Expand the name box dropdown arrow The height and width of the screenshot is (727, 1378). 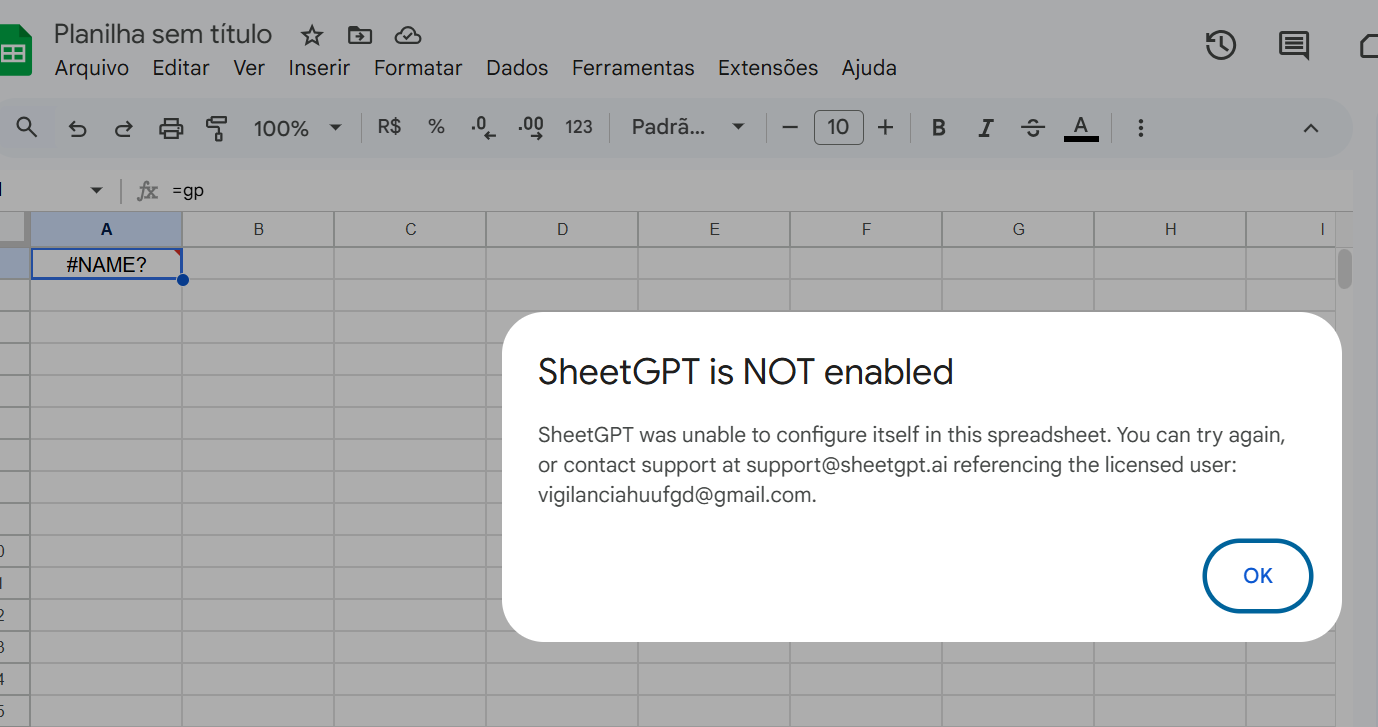[97, 190]
